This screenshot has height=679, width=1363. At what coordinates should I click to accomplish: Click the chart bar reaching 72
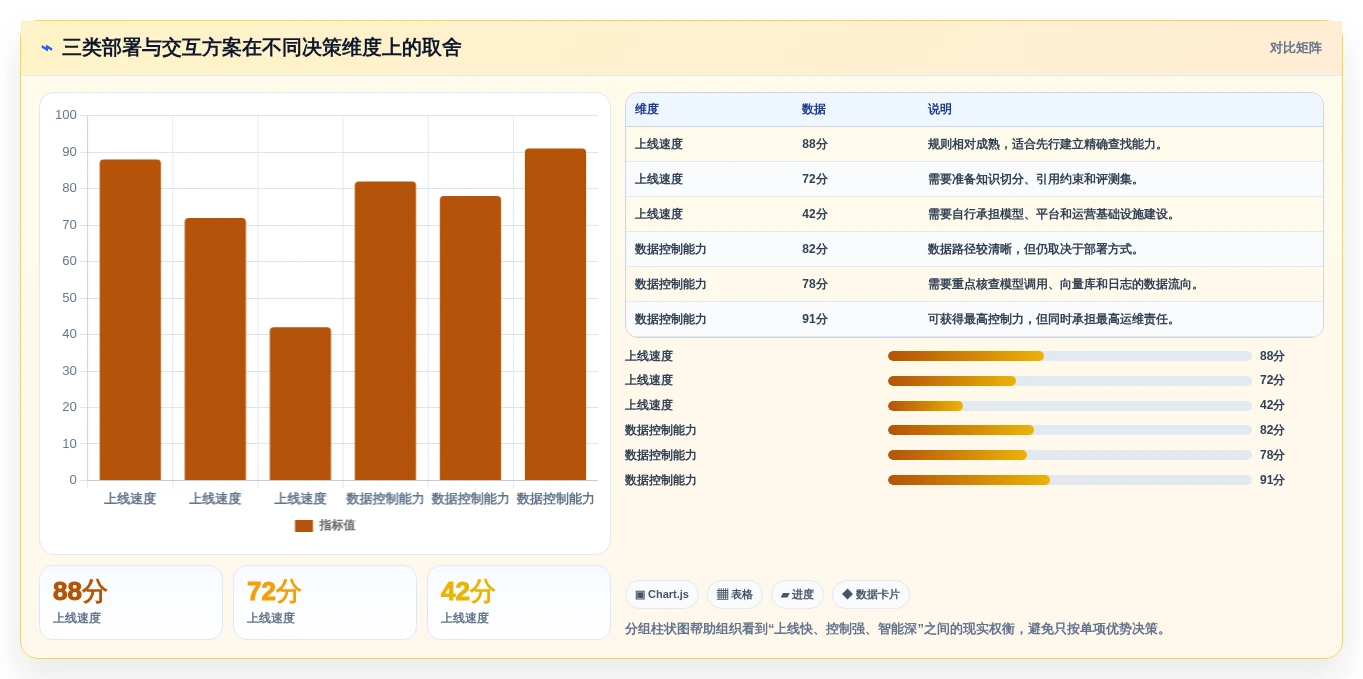tap(215, 349)
